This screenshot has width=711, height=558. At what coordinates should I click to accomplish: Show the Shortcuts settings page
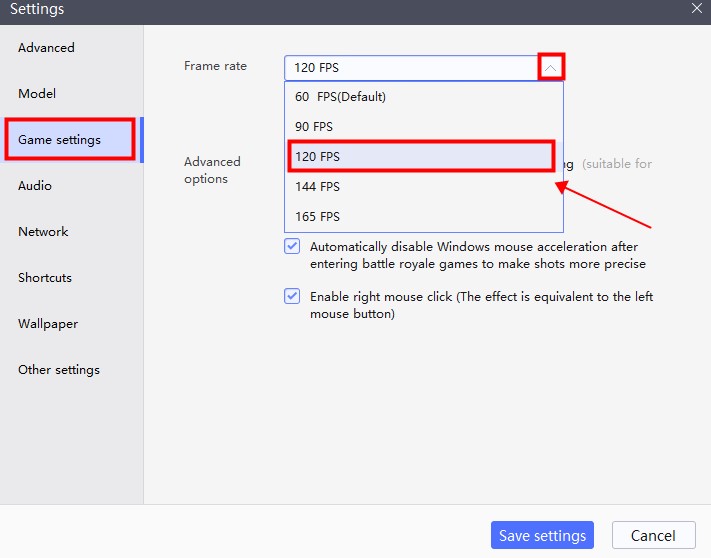coord(45,277)
